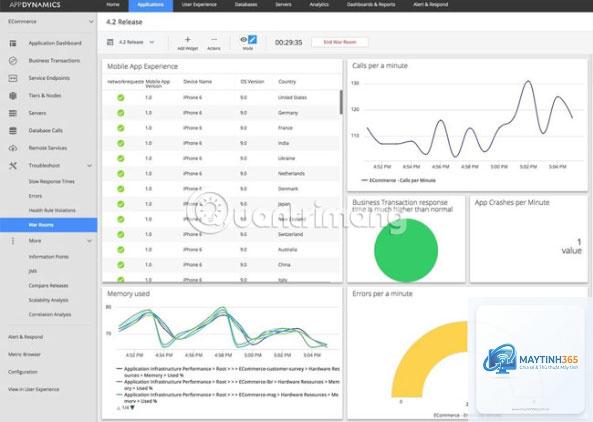
Task: Click green status icon in Switzerland row
Action: (121, 234)
